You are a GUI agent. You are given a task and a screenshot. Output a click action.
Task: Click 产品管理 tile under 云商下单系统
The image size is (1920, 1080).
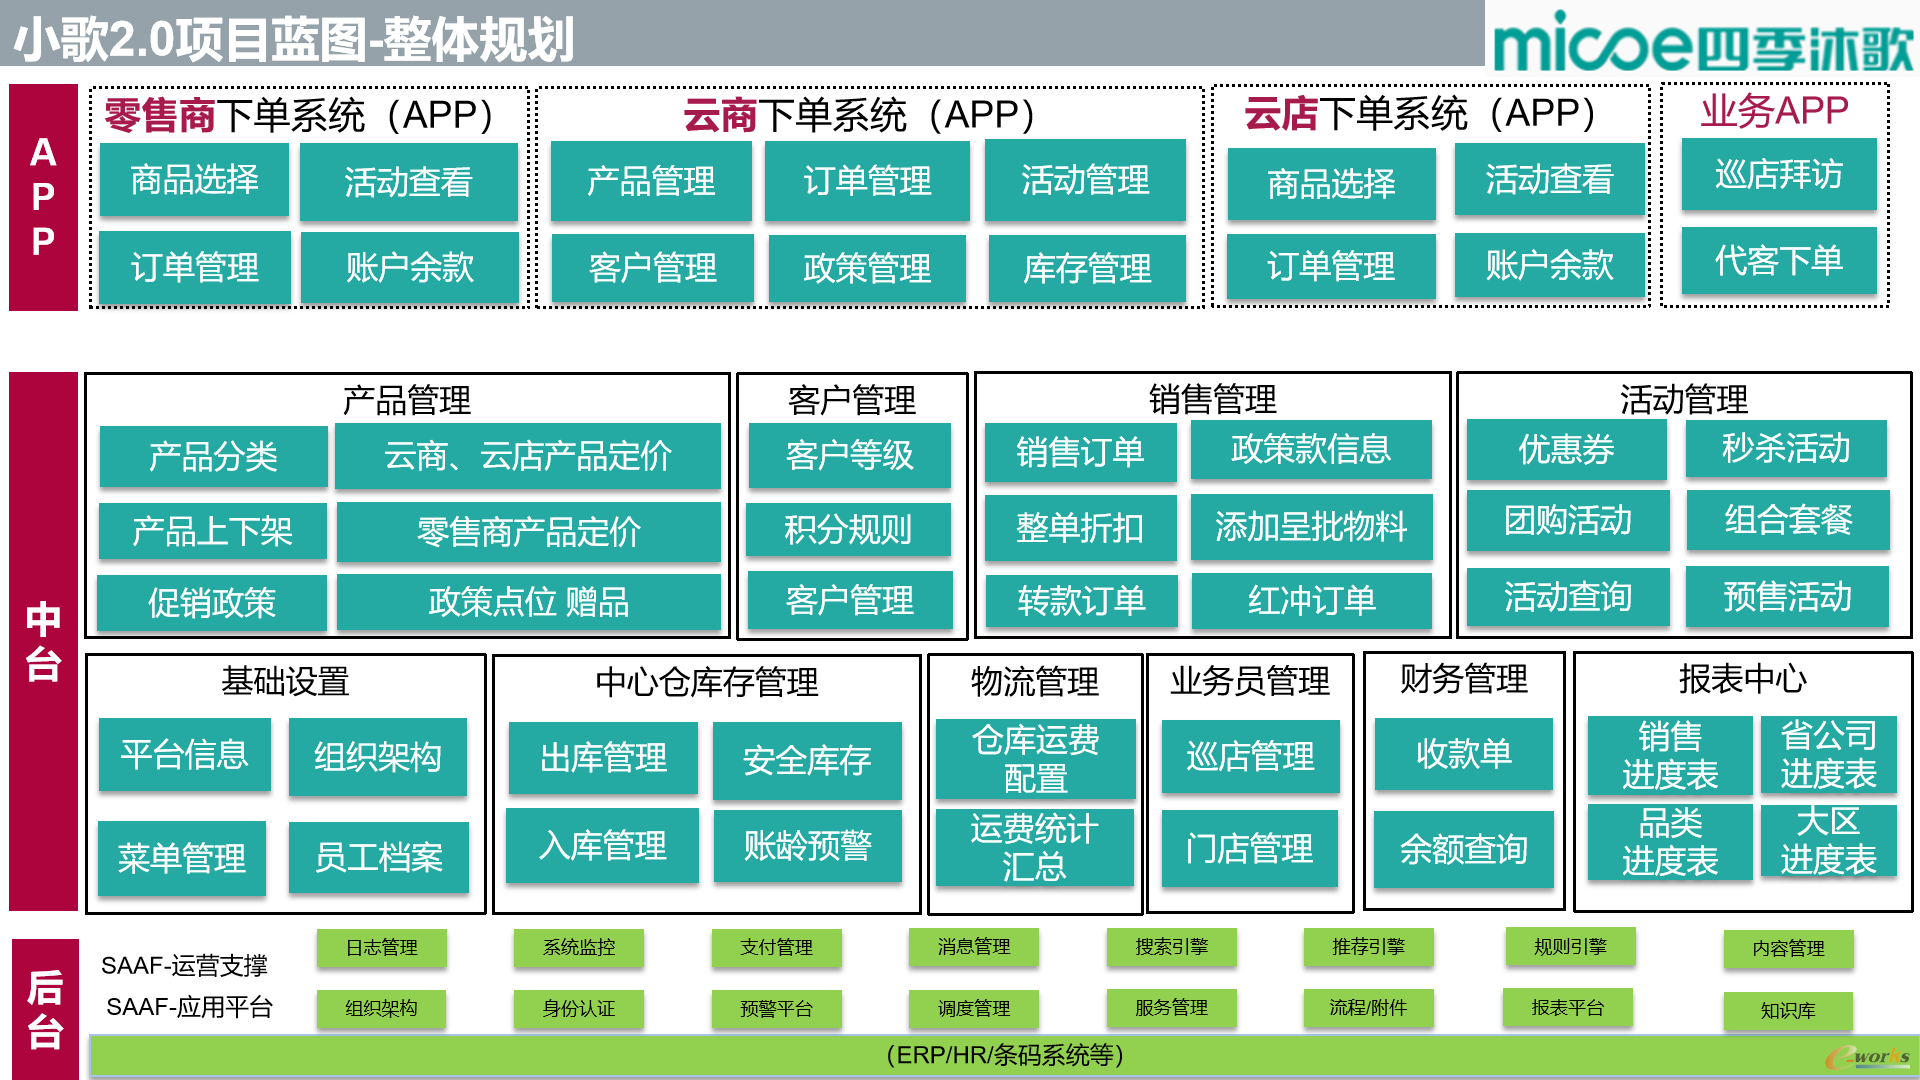[651, 181]
